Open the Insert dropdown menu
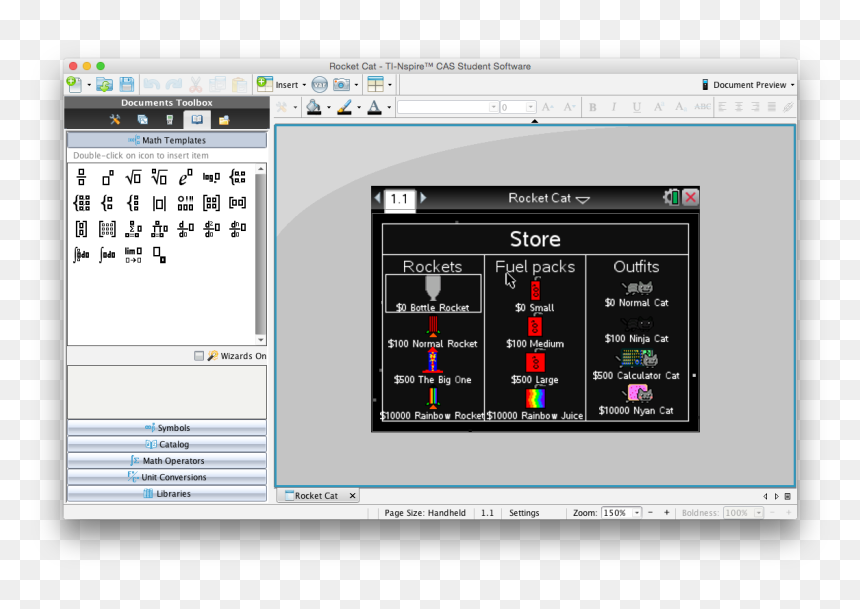The image size is (860, 609). click(x=281, y=84)
